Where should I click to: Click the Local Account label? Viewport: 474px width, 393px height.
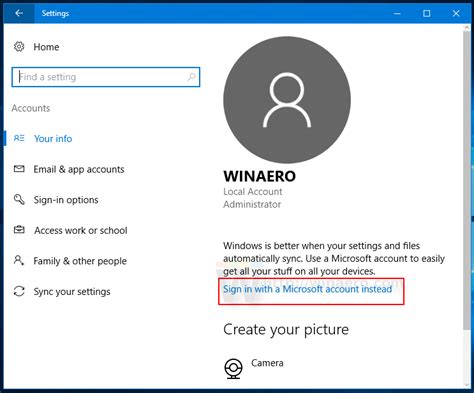tap(253, 192)
